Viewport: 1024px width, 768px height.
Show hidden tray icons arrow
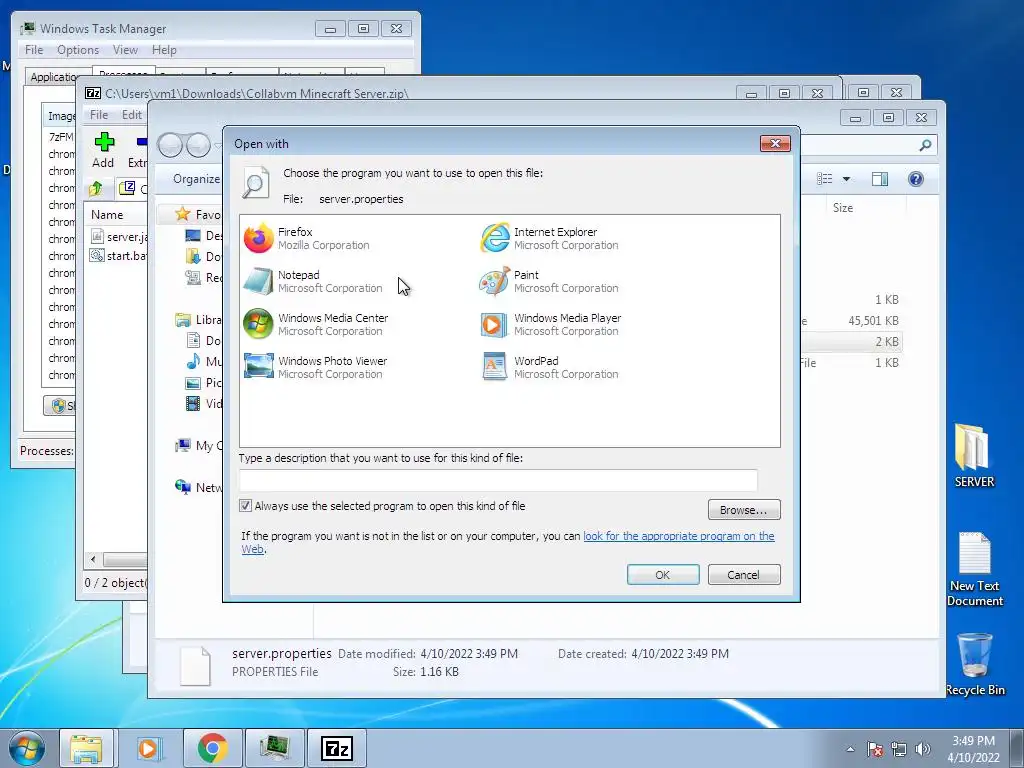[850, 749]
